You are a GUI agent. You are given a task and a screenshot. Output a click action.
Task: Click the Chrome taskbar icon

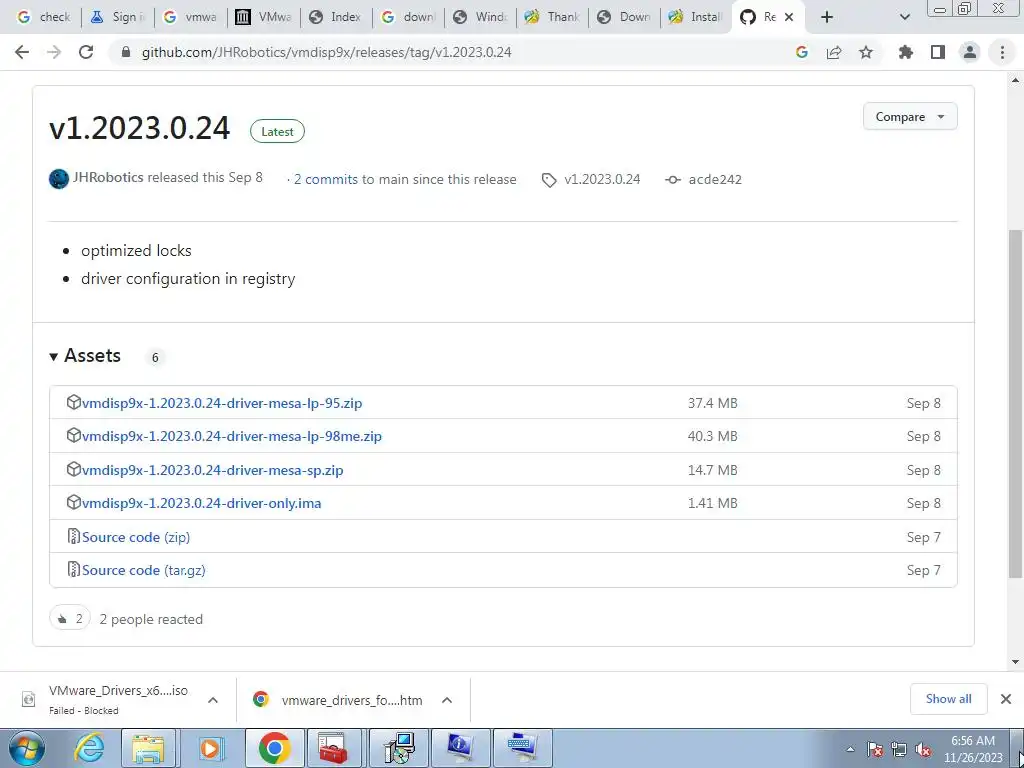coord(274,748)
